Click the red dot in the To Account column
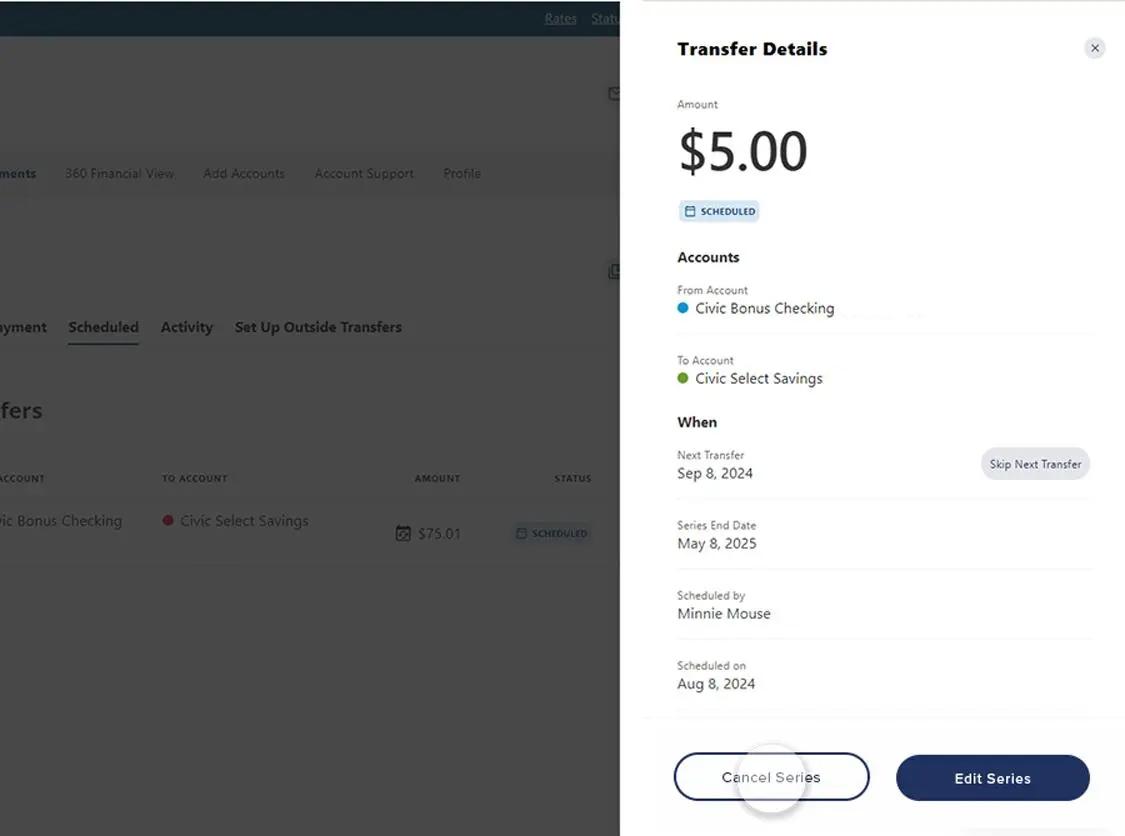The image size is (1125, 836). [x=168, y=520]
